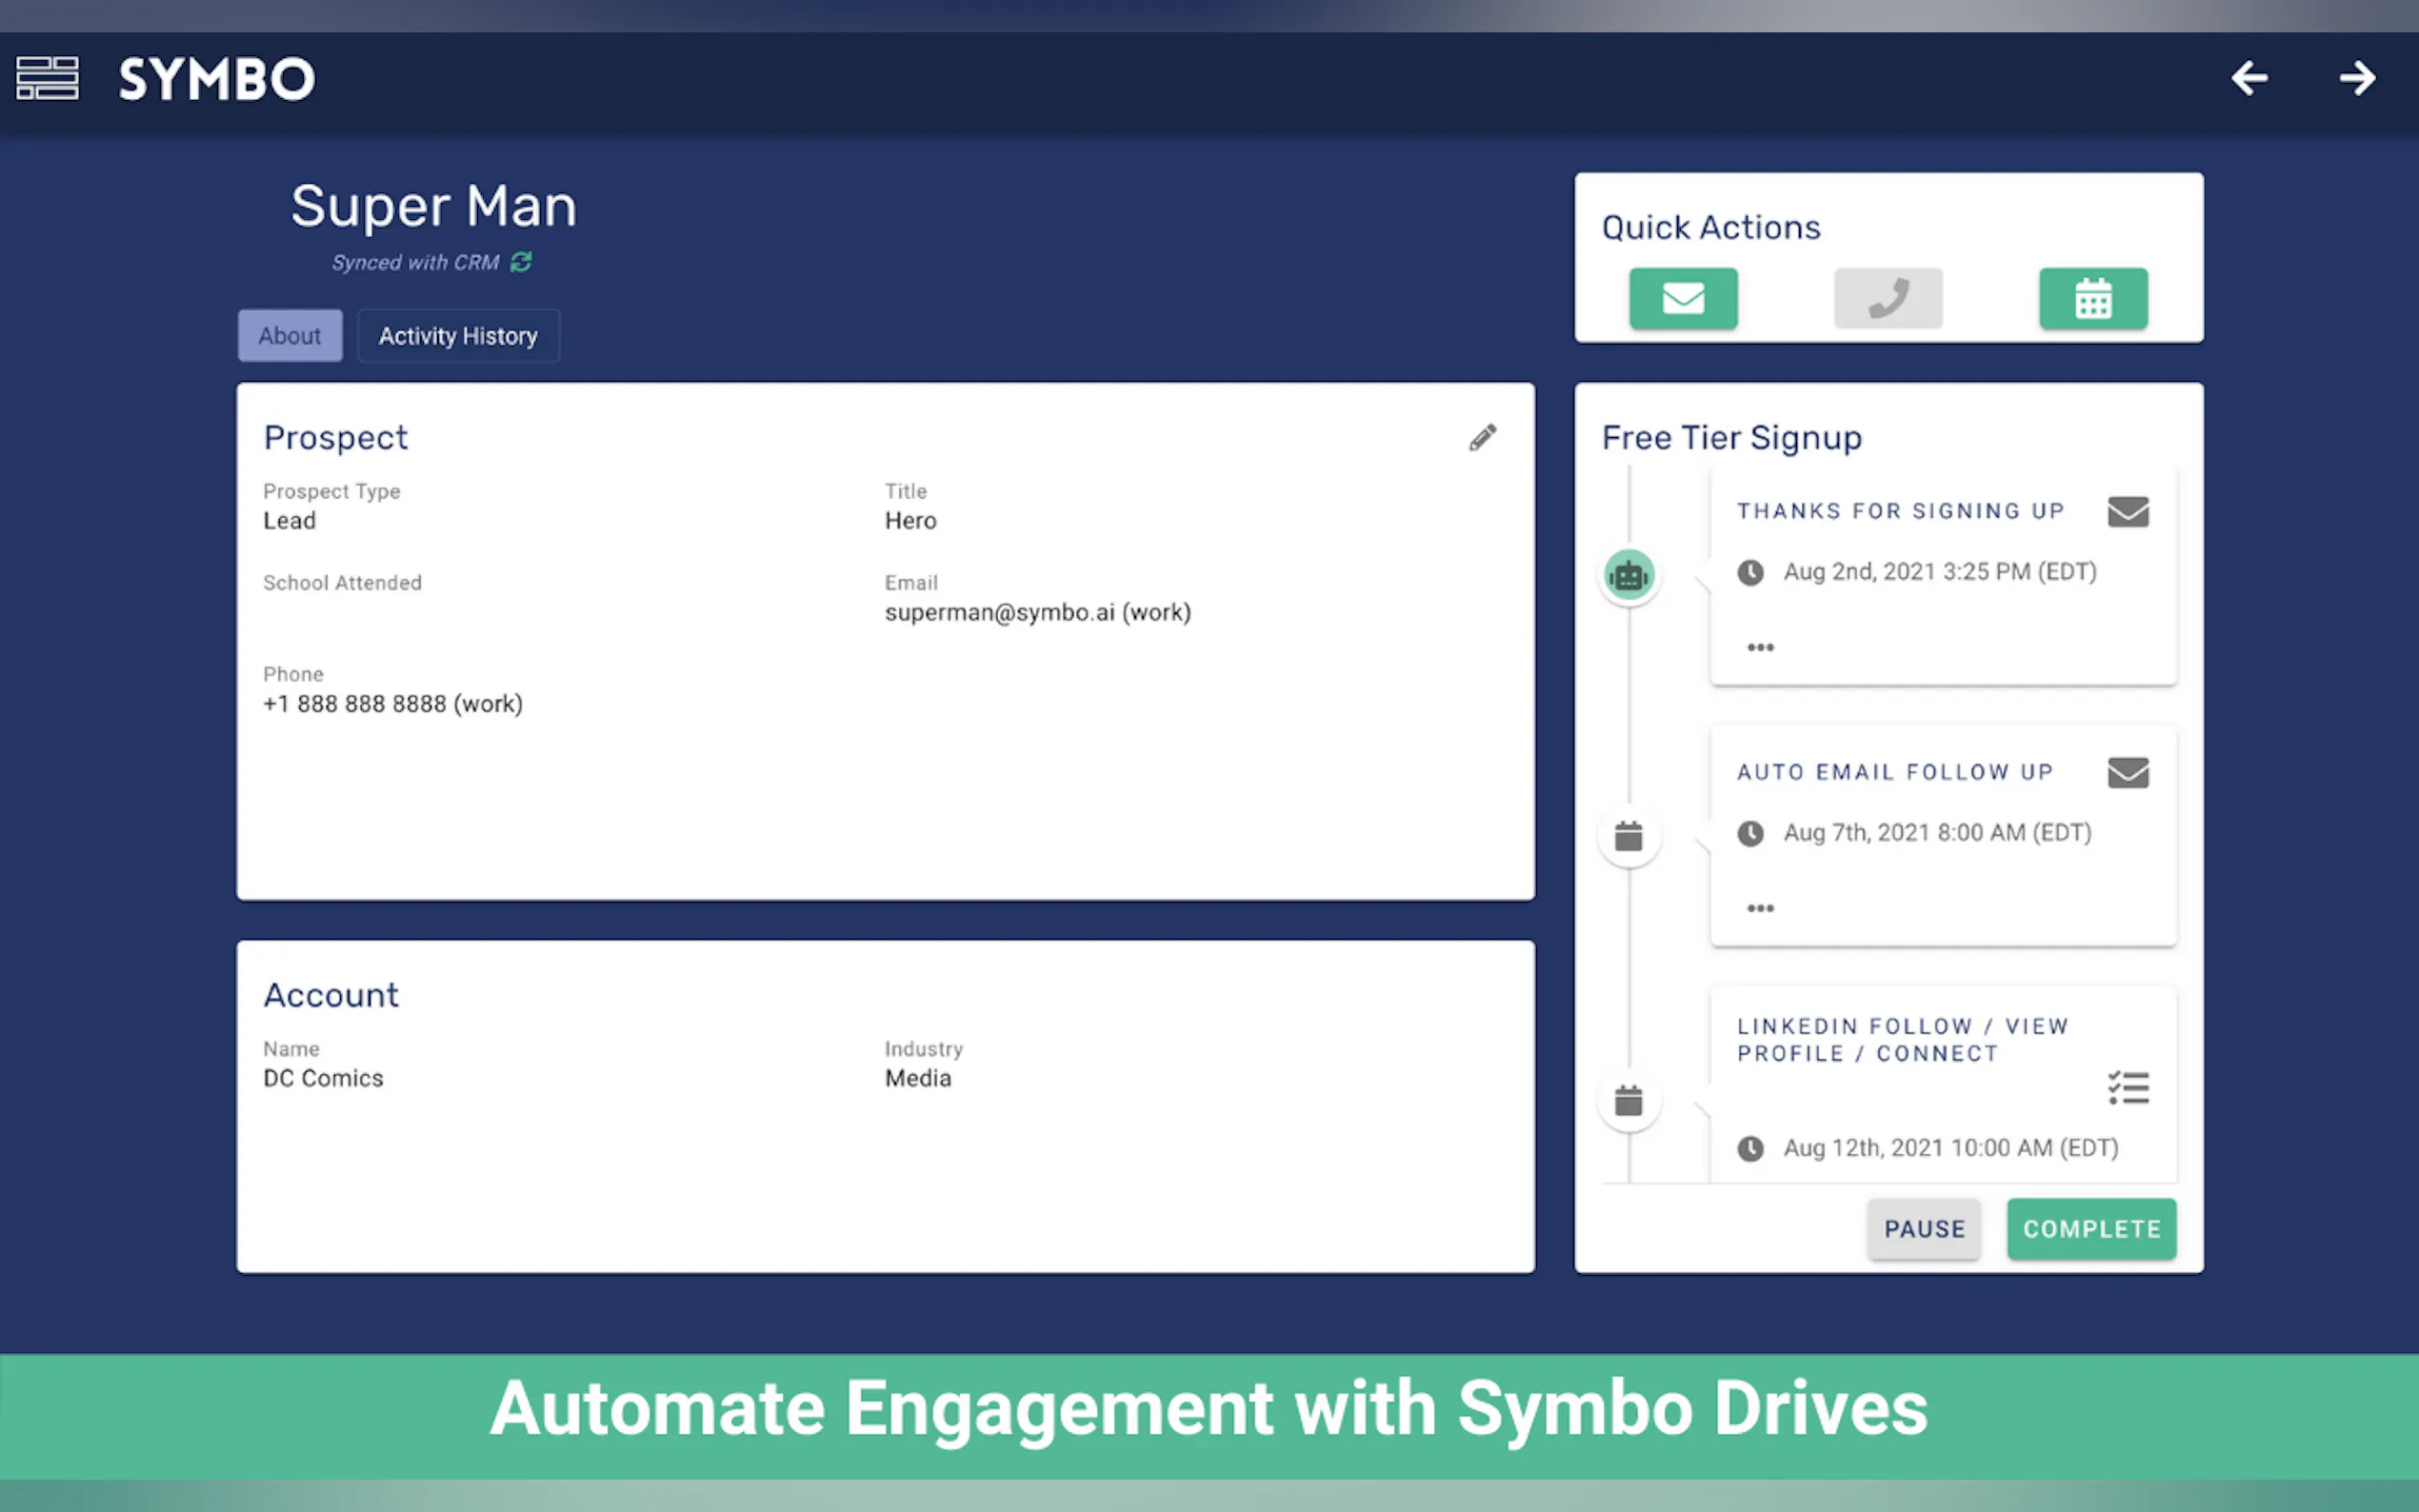Click envelope icon on Auto Email Follow Up
2419x1512 pixels.
click(2128, 773)
